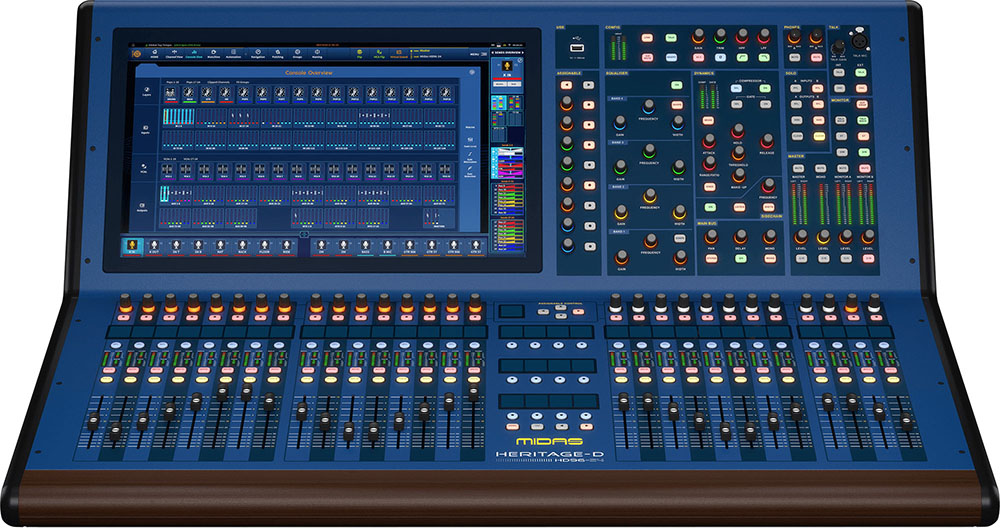
Task: Toggle the Sidechain LISTEN button
Action: point(739,207)
